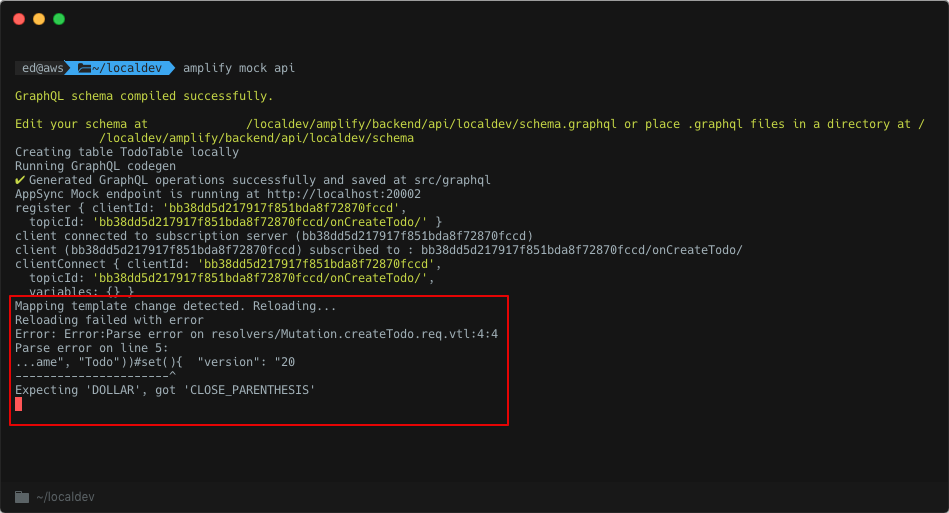The width and height of the screenshot is (949, 513).
Task: Click the yellow minimize window button
Action: click(x=39, y=19)
